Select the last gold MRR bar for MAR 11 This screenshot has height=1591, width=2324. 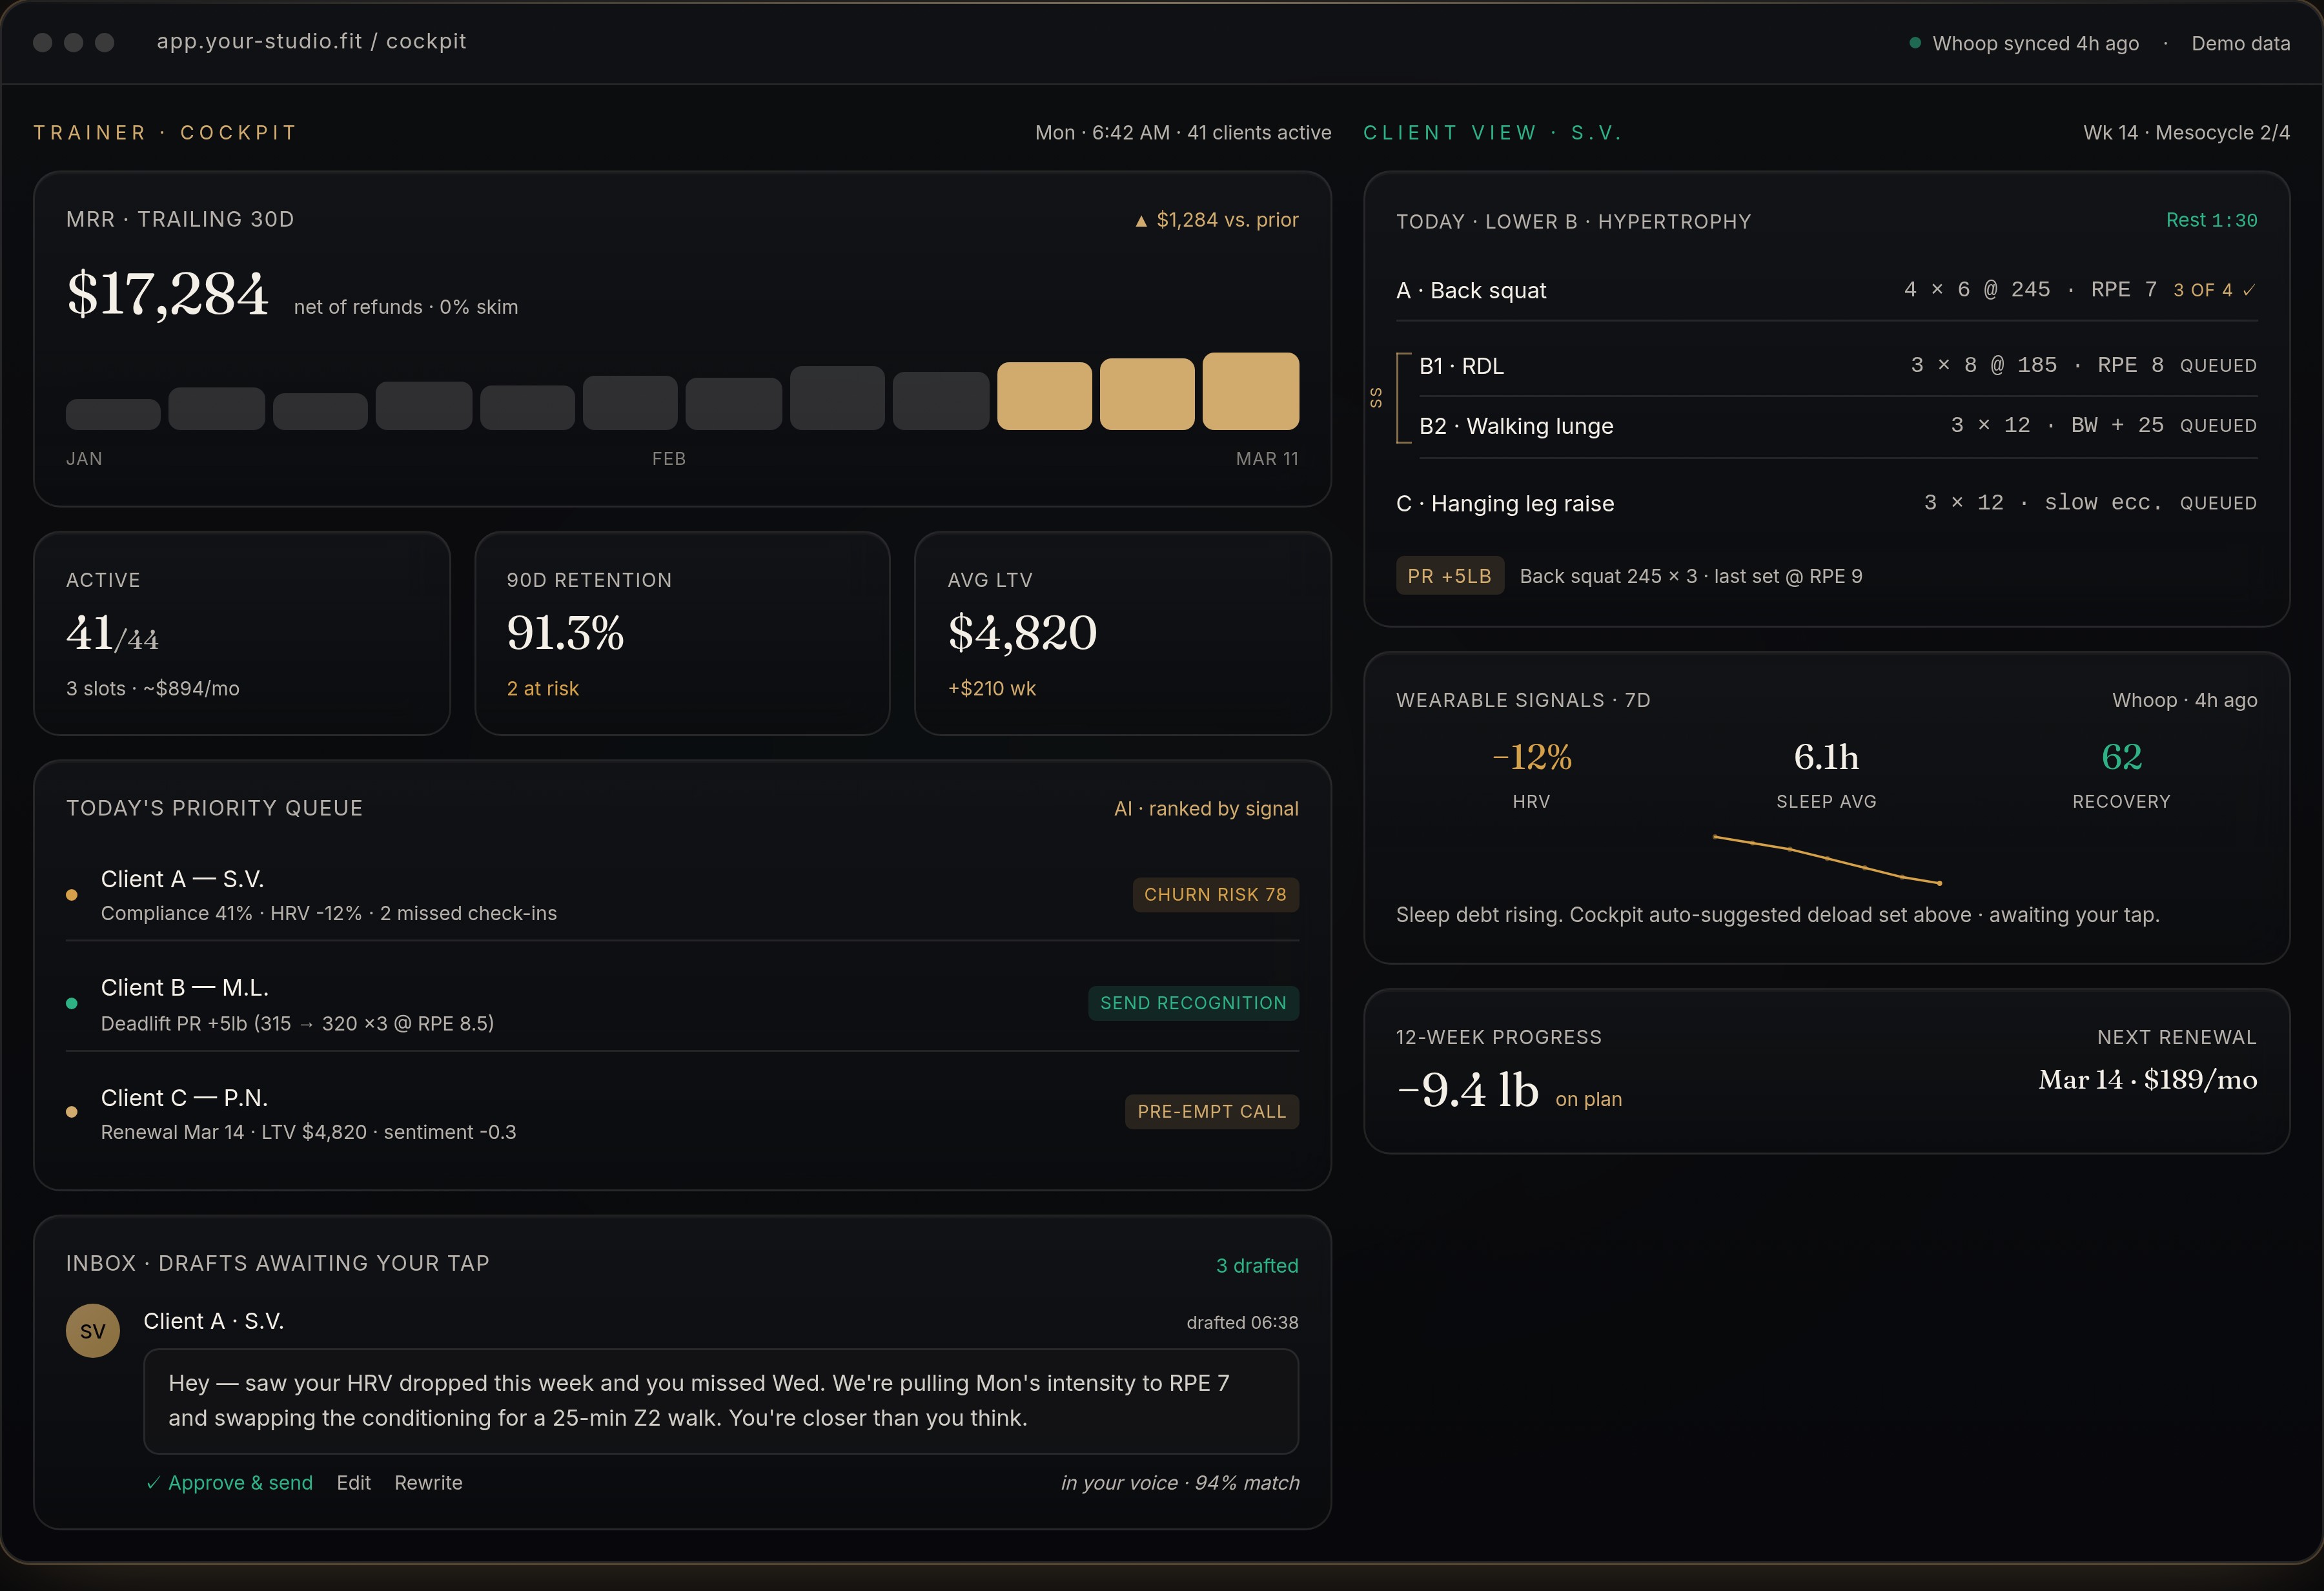1250,391
